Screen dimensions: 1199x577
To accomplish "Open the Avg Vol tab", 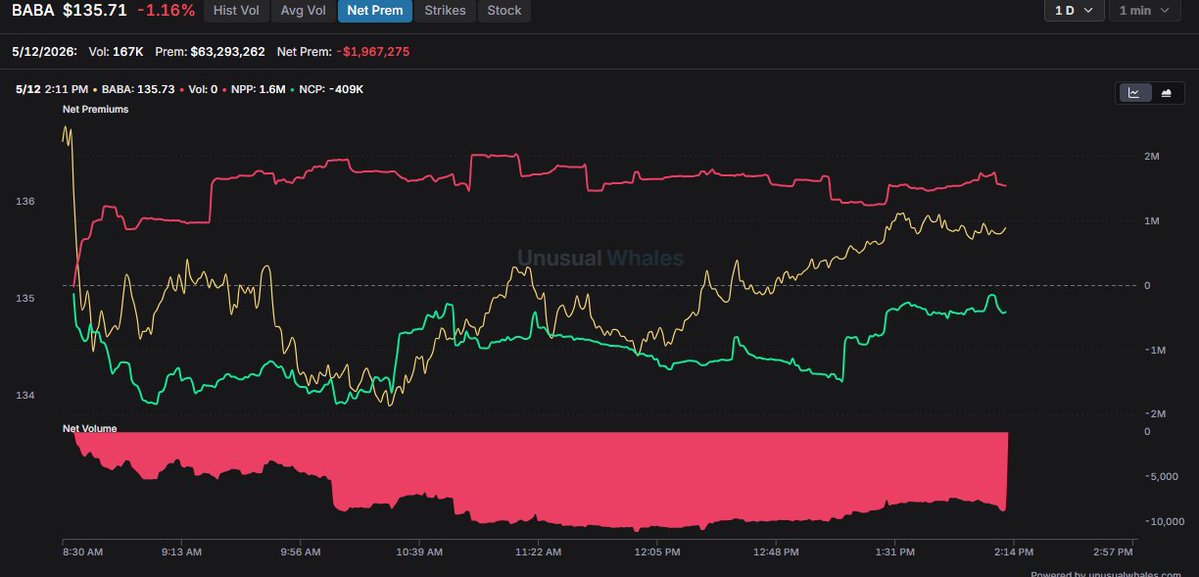I will (303, 11).
